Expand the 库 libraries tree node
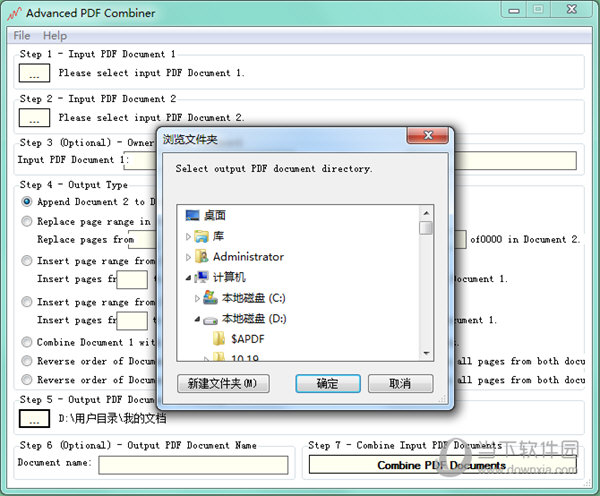The width and height of the screenshot is (600, 496). click(188, 237)
